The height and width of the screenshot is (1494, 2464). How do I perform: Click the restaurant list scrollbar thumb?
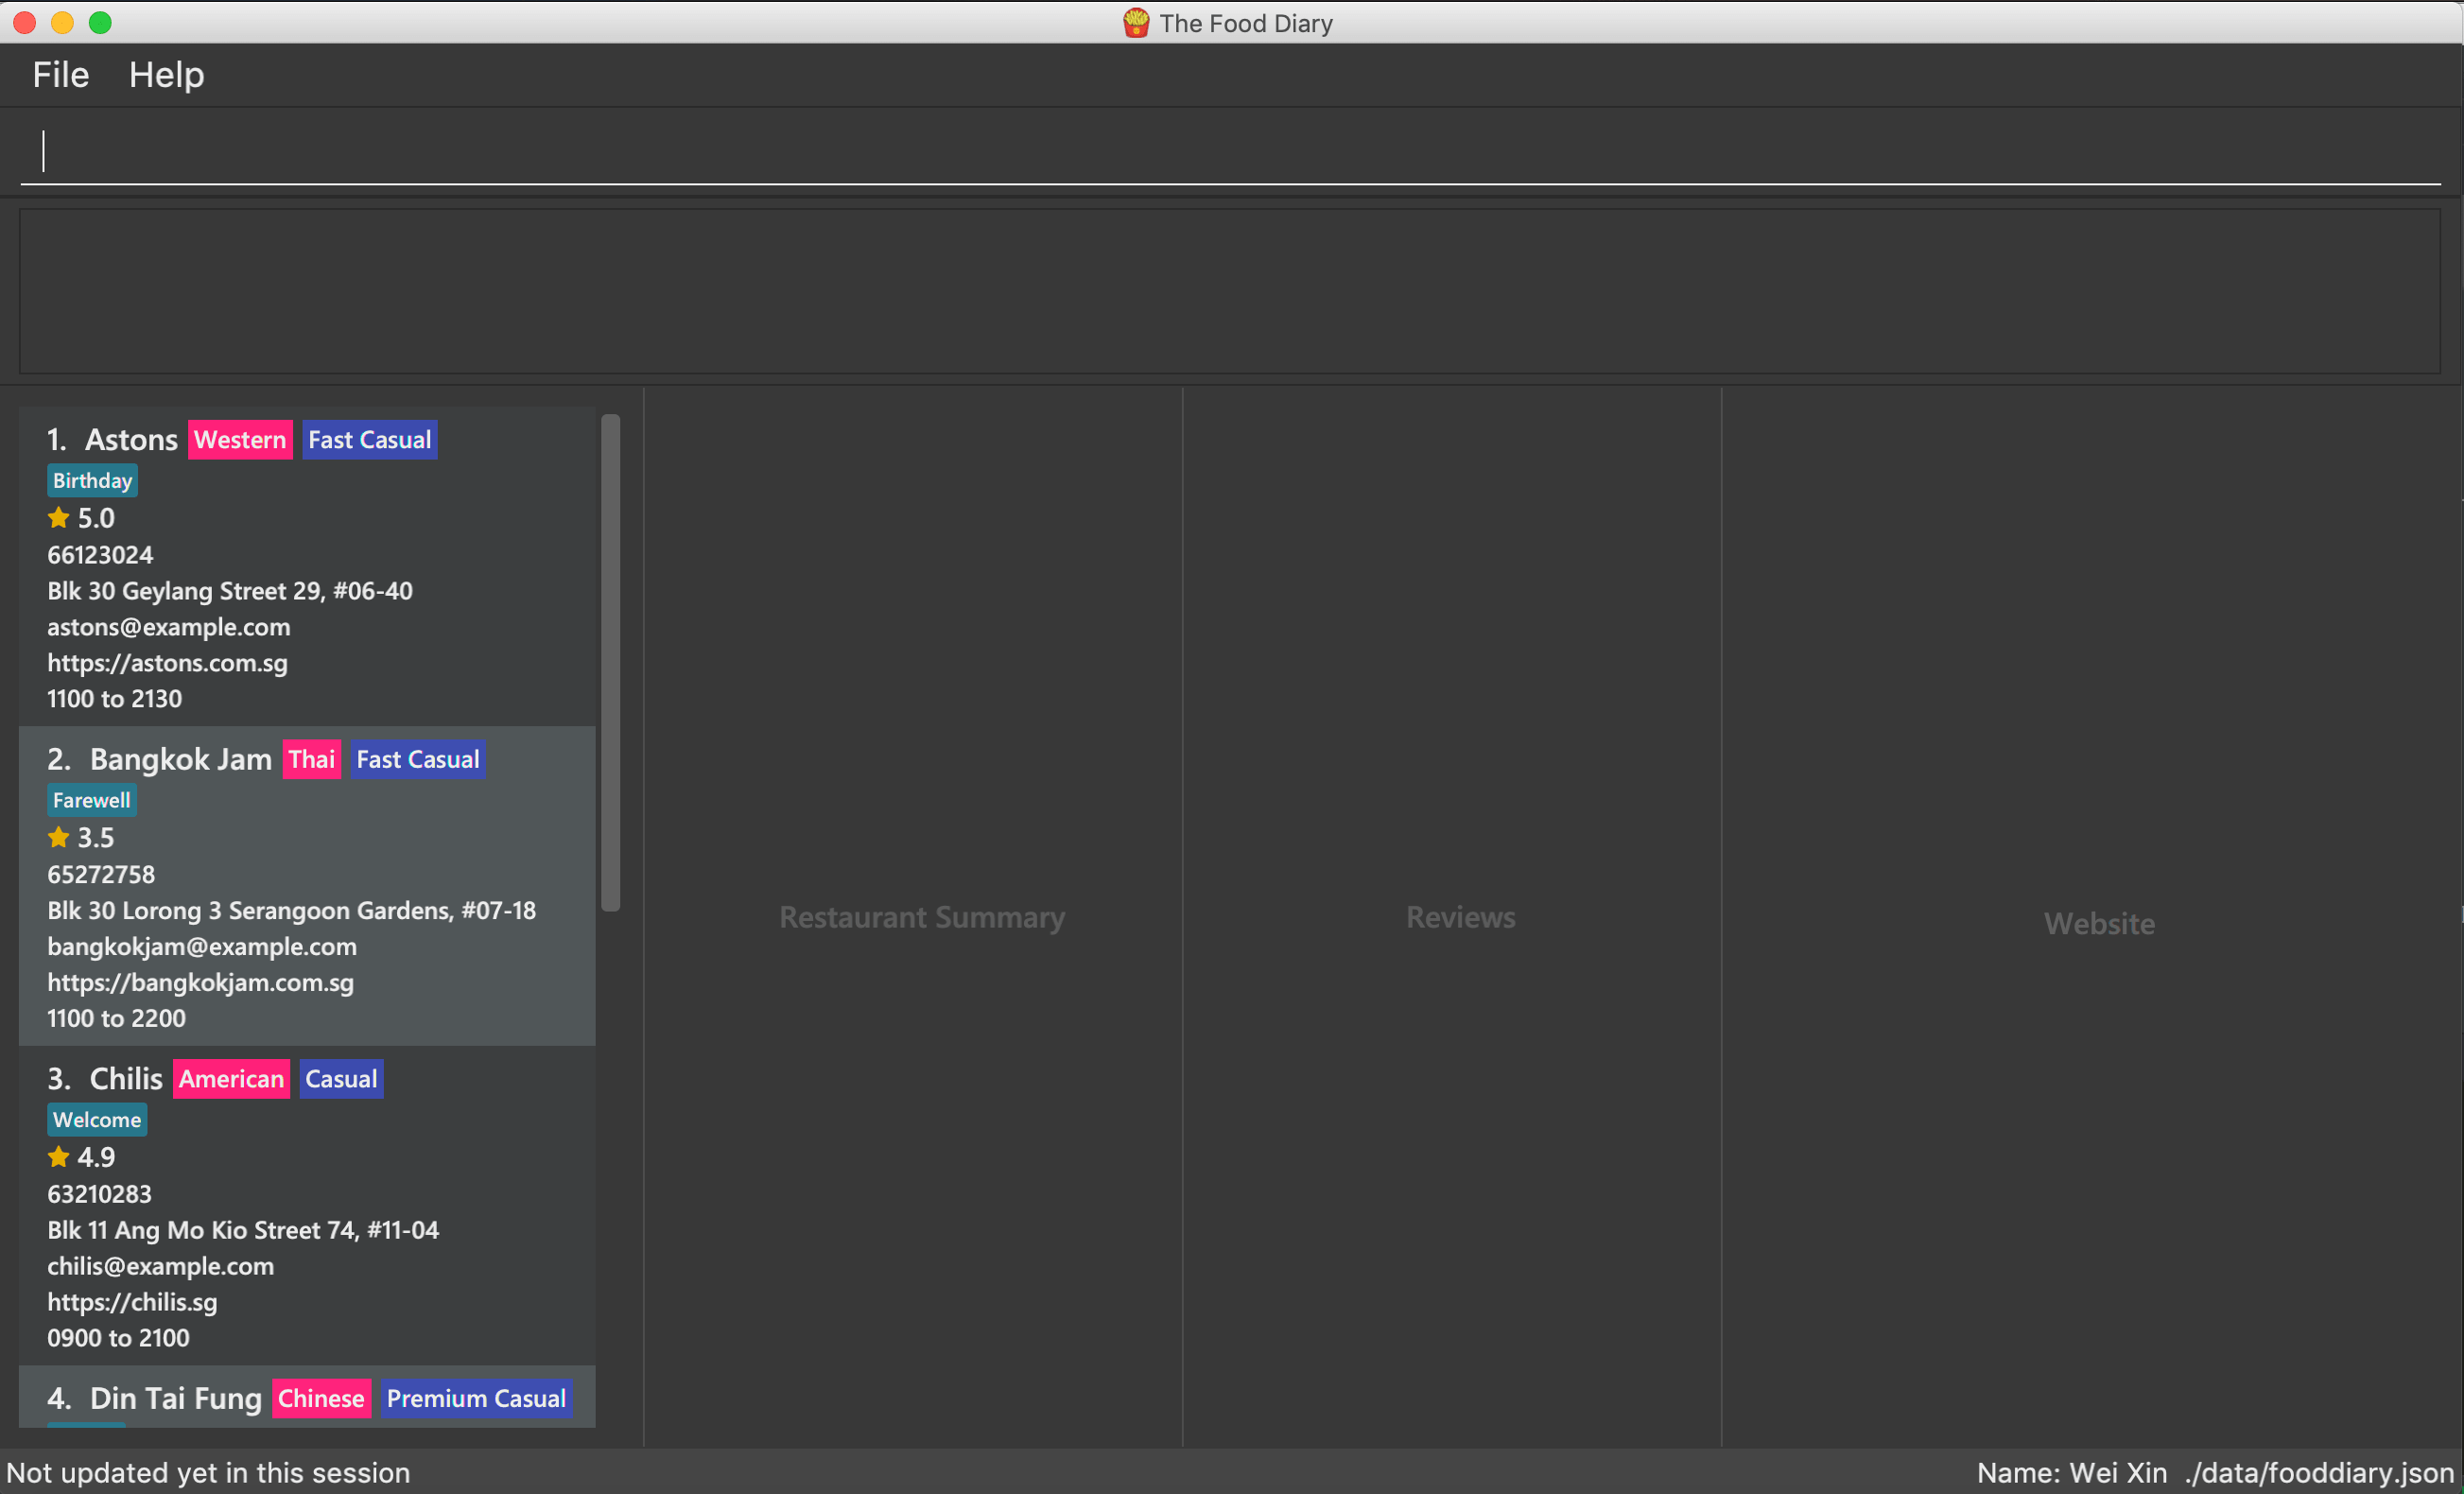pos(610,662)
